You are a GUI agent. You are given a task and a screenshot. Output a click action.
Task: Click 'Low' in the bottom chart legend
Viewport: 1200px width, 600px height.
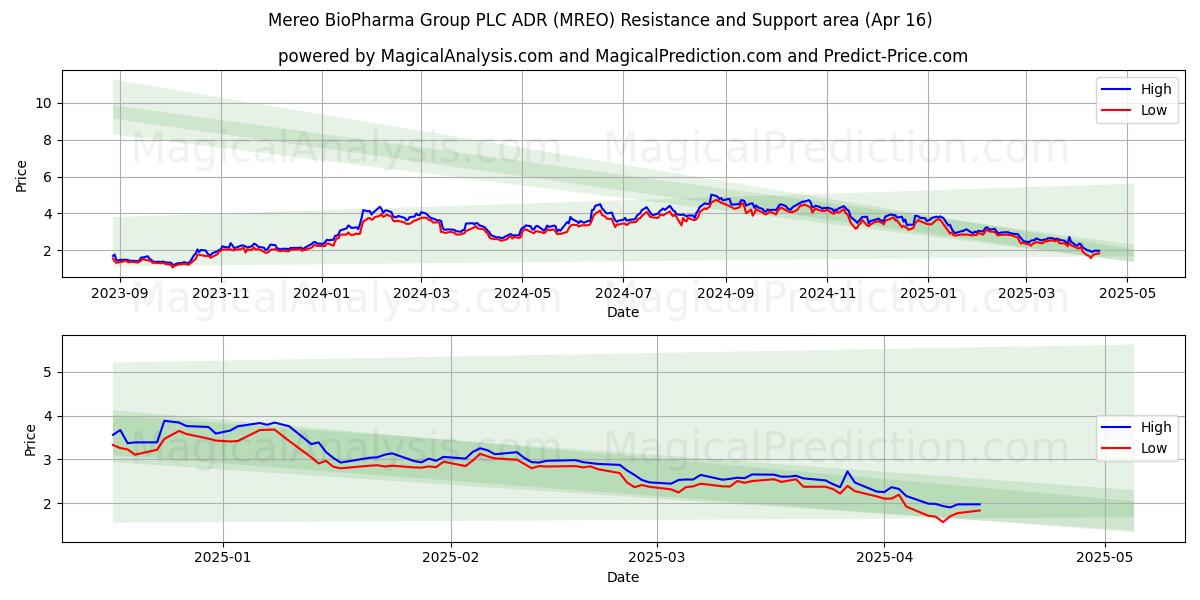pos(1154,448)
